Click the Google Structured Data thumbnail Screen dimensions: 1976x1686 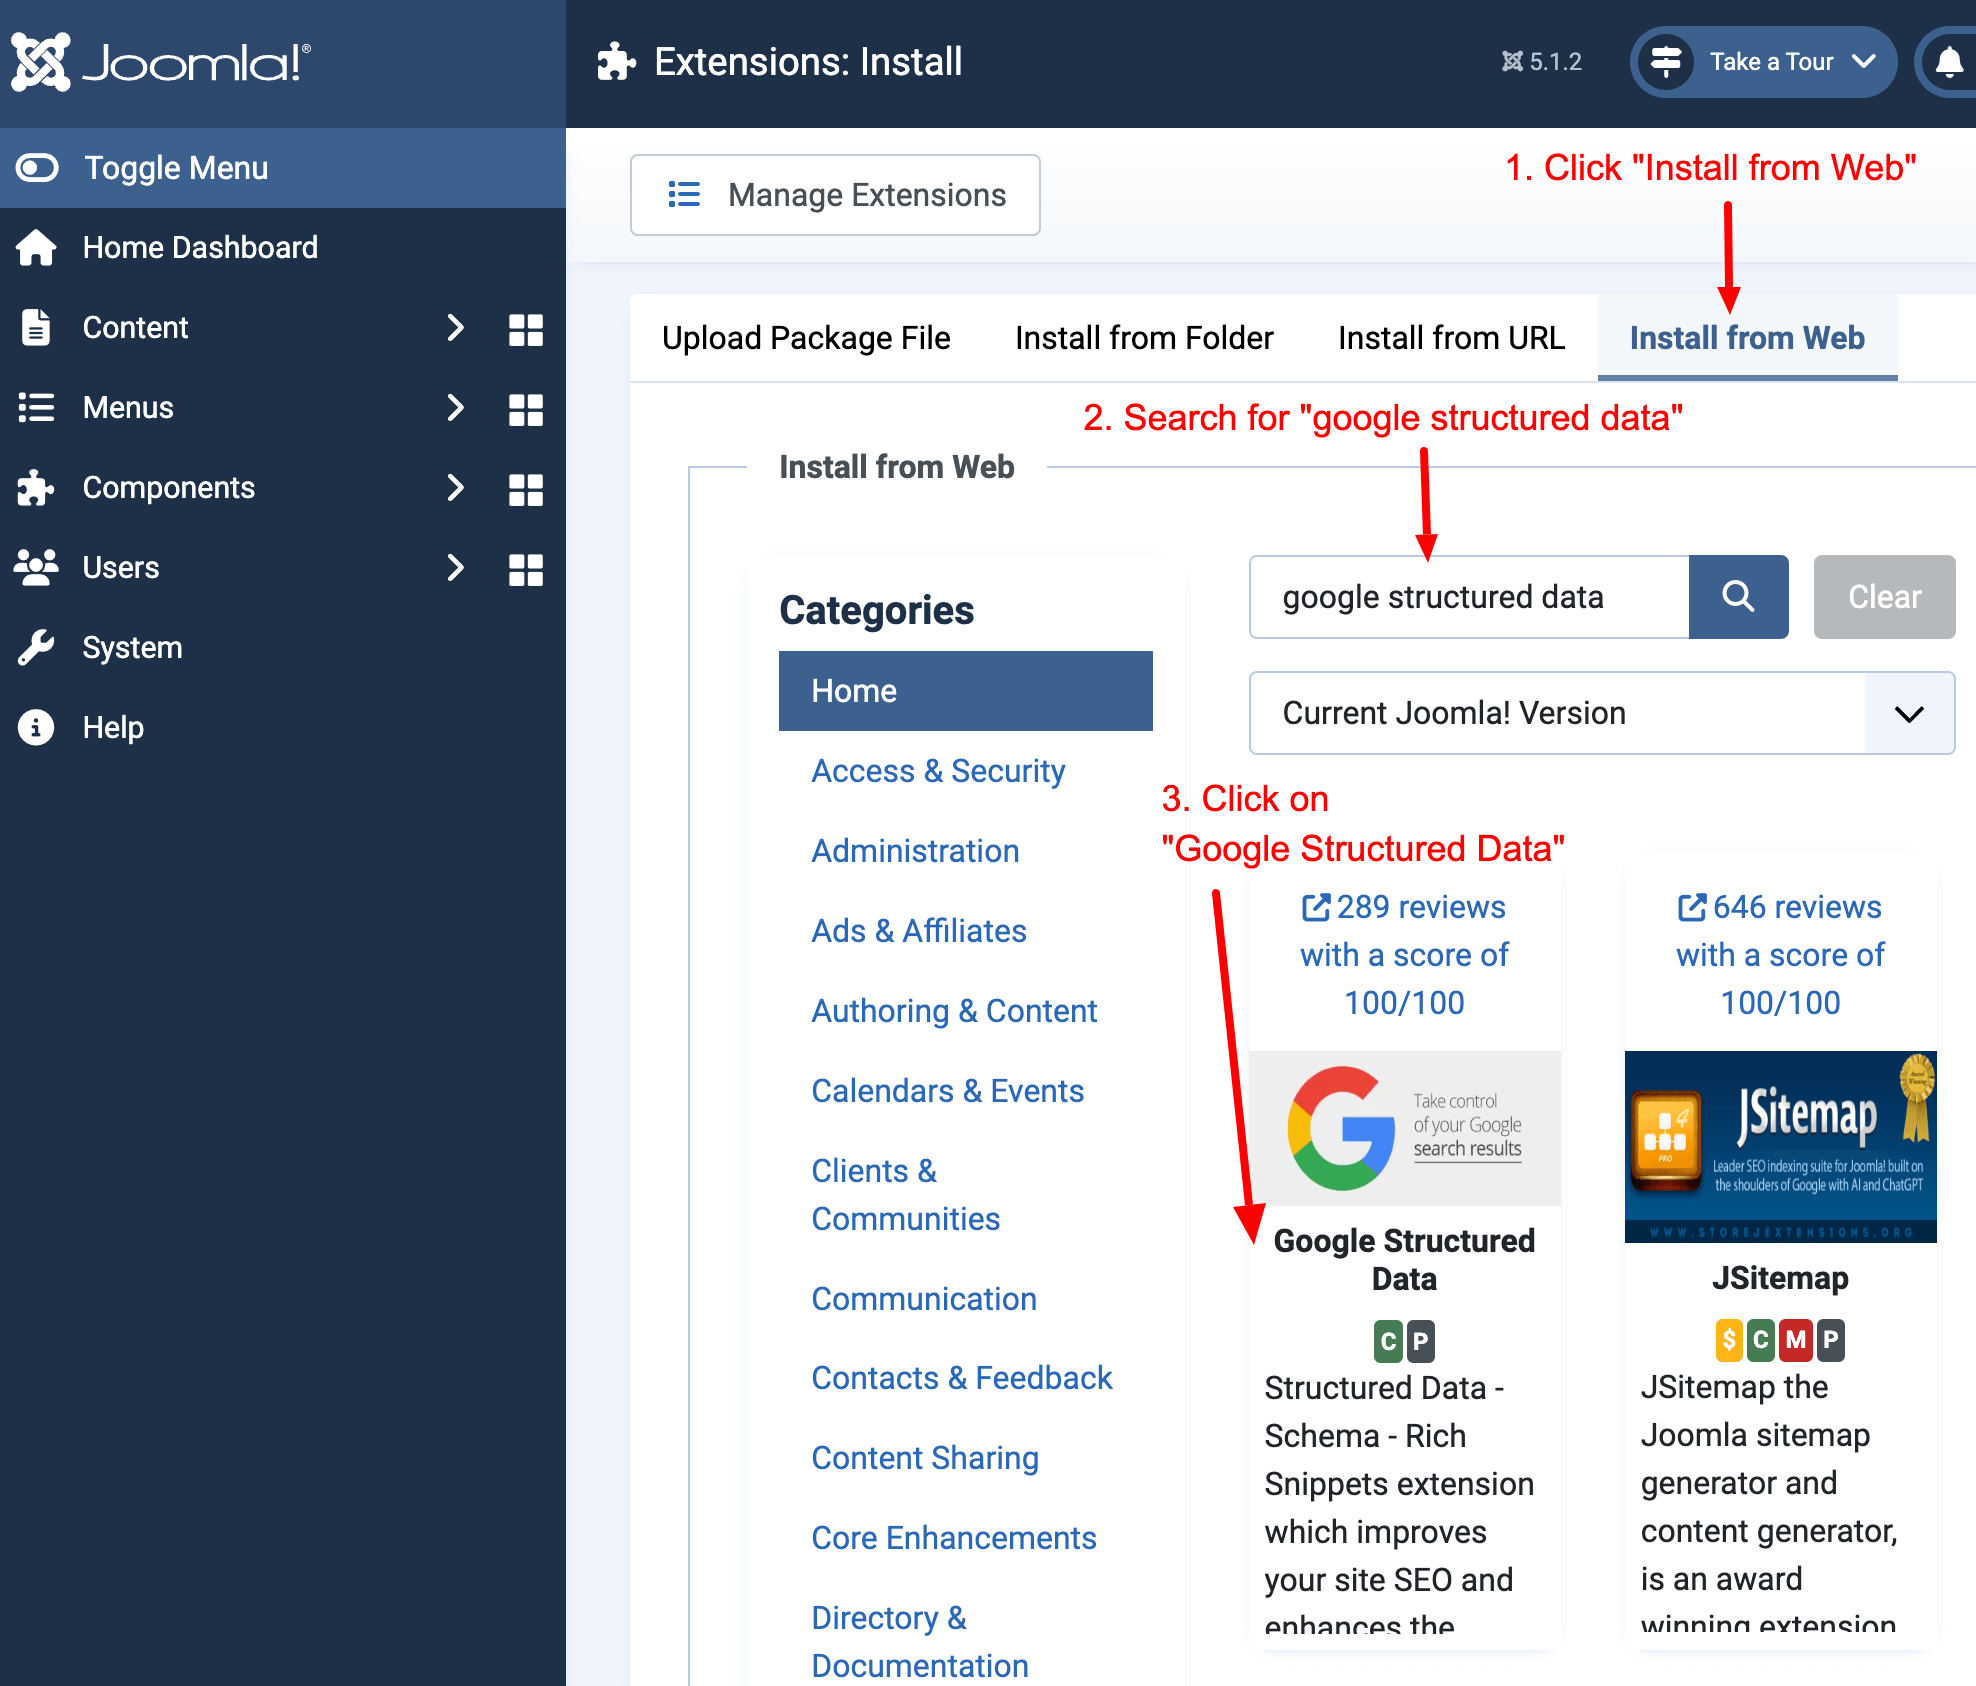pyautogui.click(x=1404, y=1128)
